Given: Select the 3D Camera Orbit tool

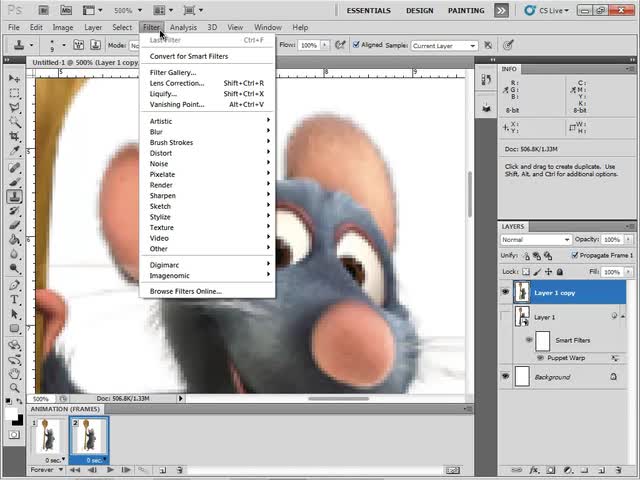Looking at the screenshot, I should [x=14, y=360].
